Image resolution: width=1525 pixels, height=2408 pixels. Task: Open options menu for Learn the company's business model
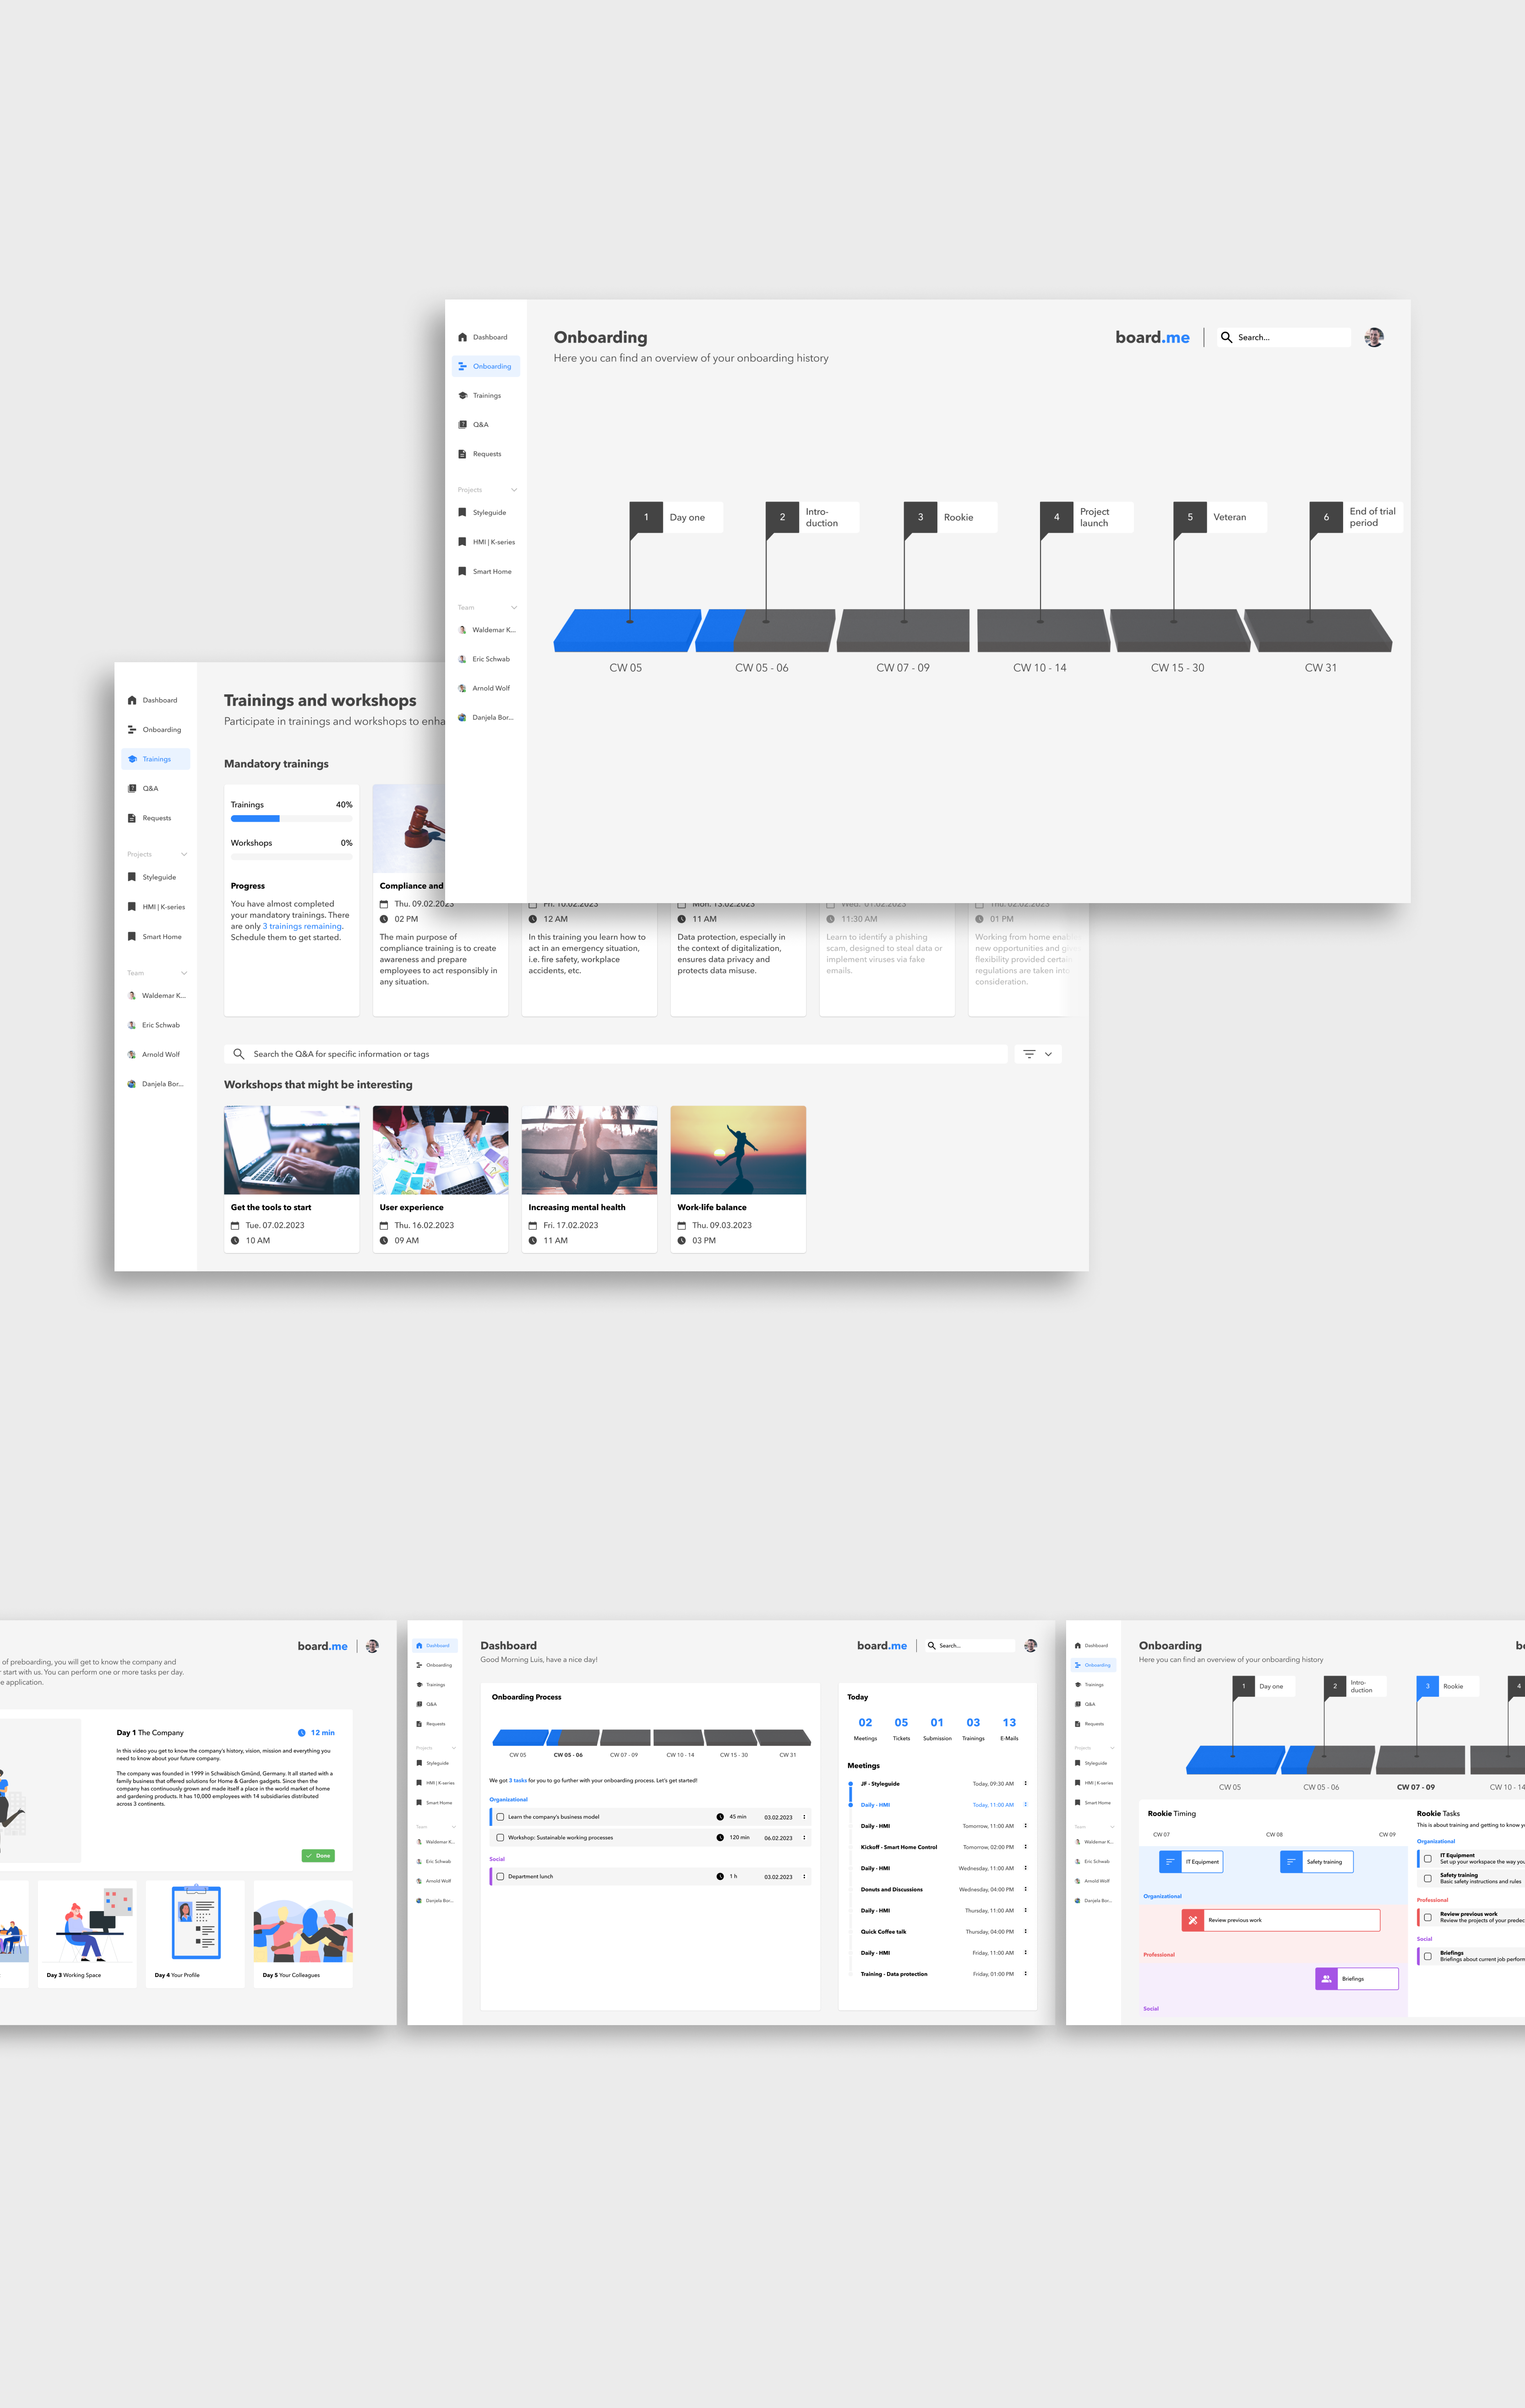804,1817
